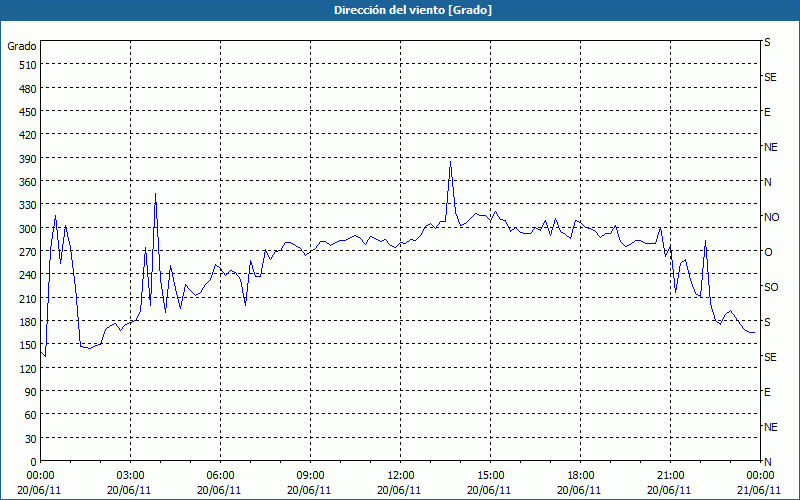Select the 12:00 time axis label
800x500 pixels.
(401, 476)
